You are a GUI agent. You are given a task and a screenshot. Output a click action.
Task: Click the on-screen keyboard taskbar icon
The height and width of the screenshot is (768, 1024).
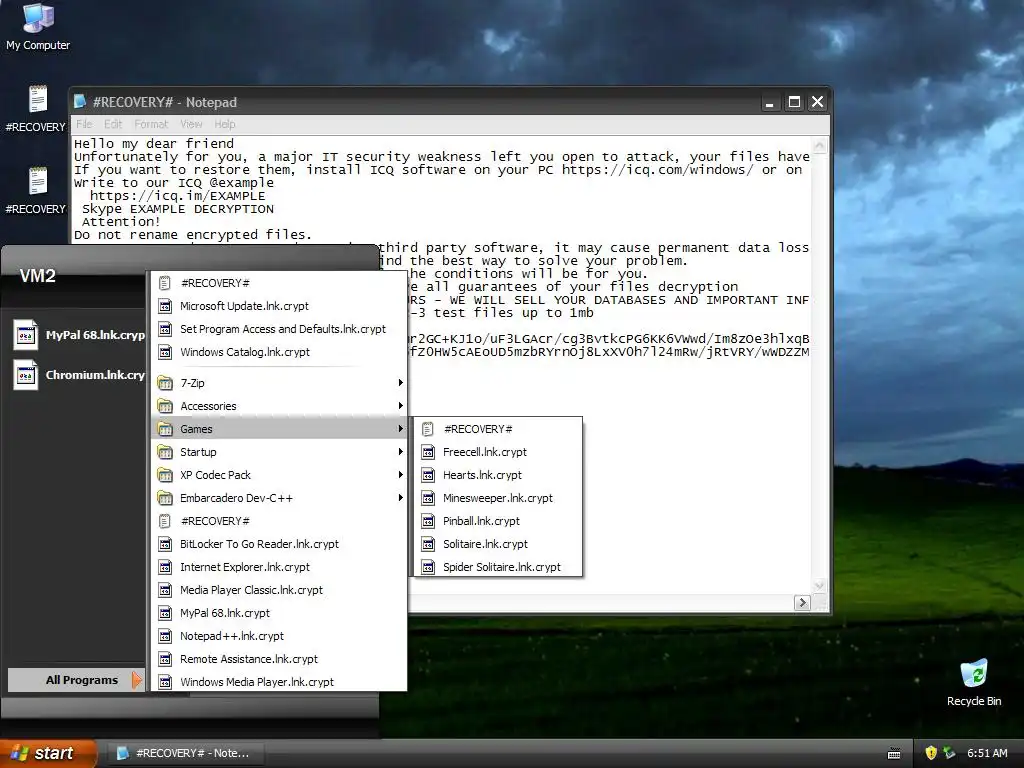(895, 754)
